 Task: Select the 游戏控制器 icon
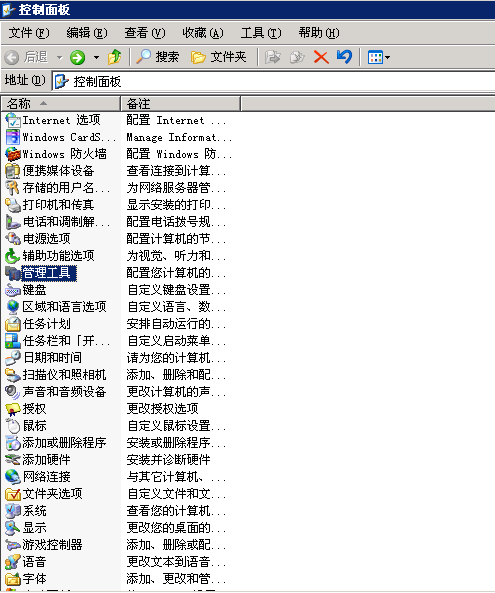12,545
